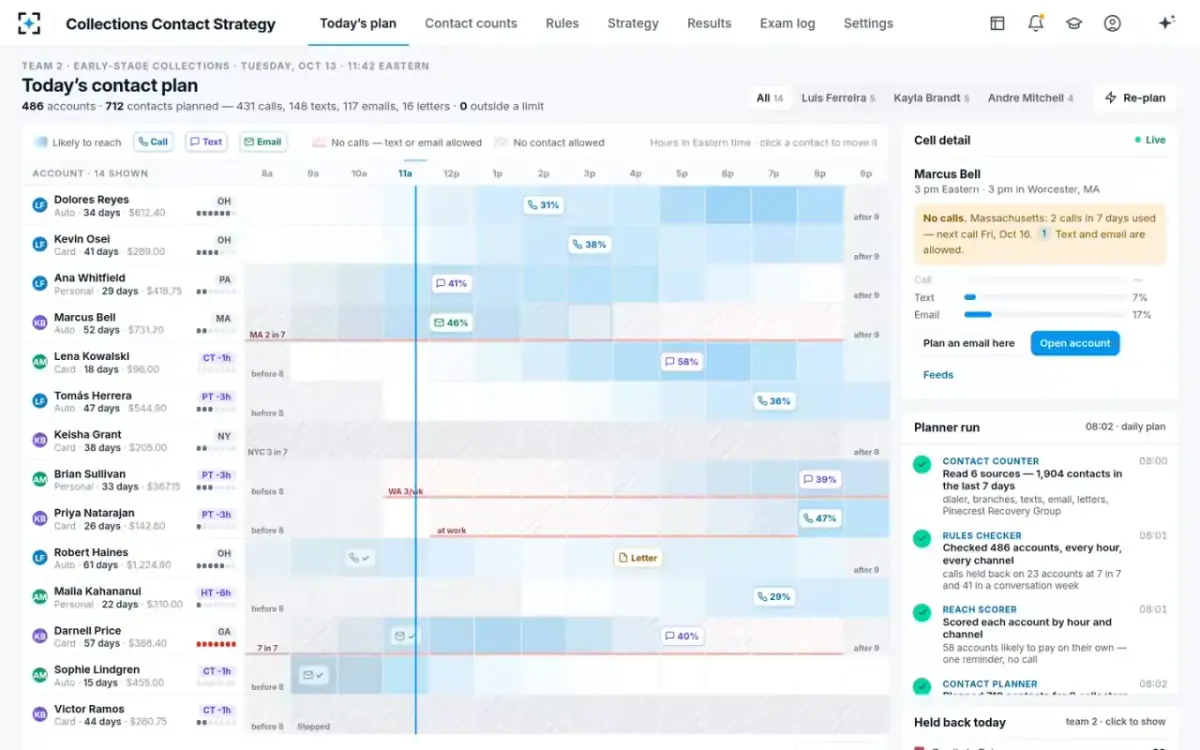The image size is (1200, 750).
Task: Click the 46% email chip for Marcus Bell
Action: coord(452,323)
